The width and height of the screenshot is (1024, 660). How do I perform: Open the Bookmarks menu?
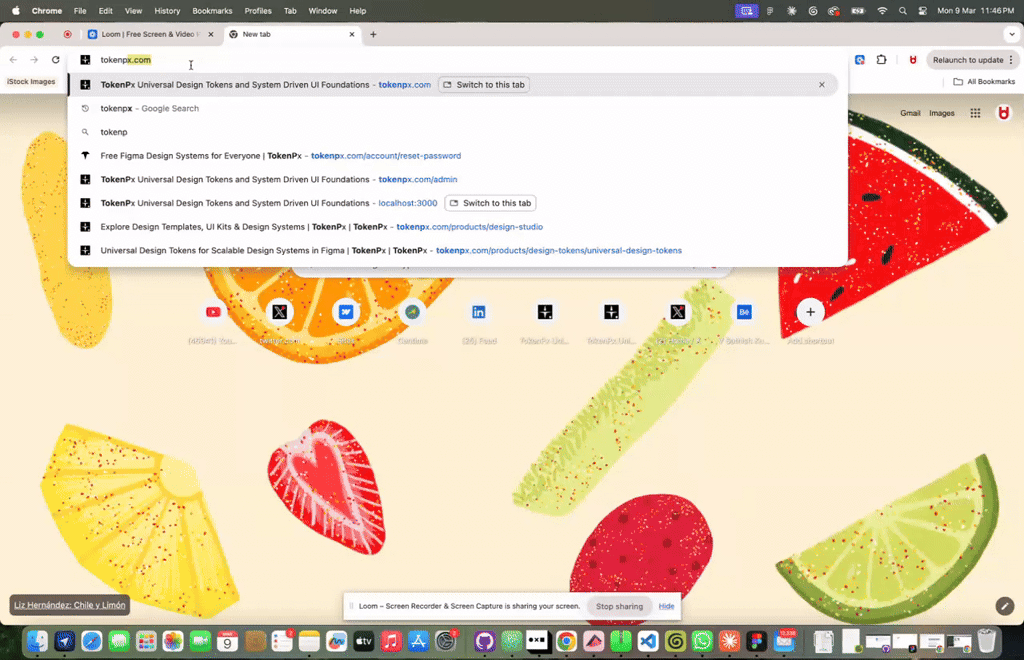[x=212, y=10]
